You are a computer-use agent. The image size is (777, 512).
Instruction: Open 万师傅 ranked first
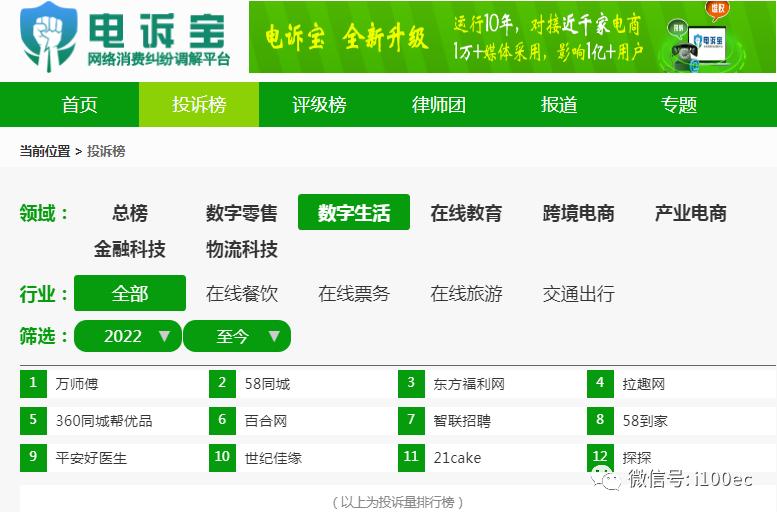pos(77,384)
